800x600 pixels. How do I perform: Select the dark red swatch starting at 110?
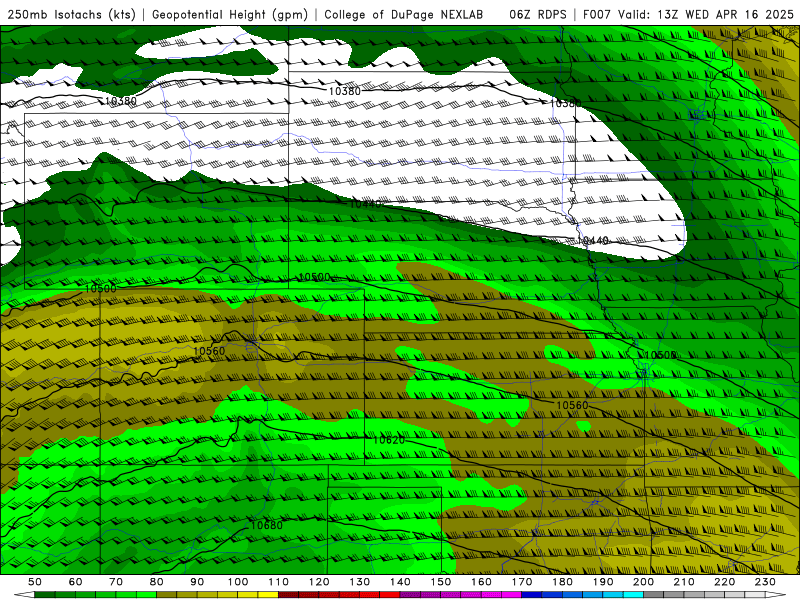(288, 594)
